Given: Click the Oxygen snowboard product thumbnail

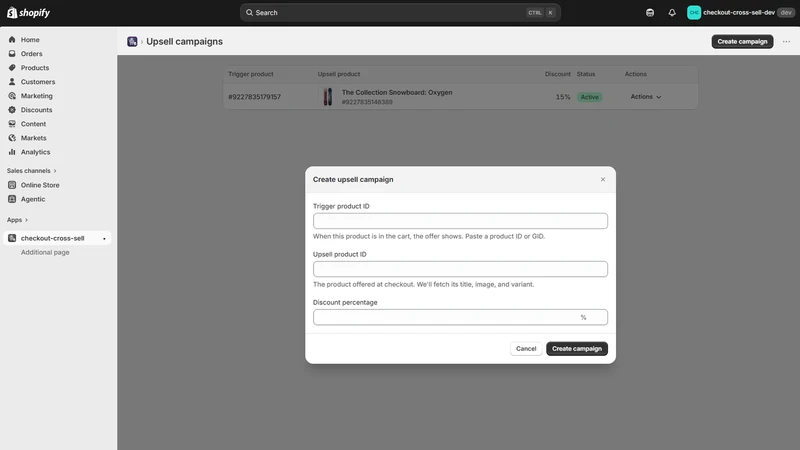Looking at the screenshot, I should point(328,96).
